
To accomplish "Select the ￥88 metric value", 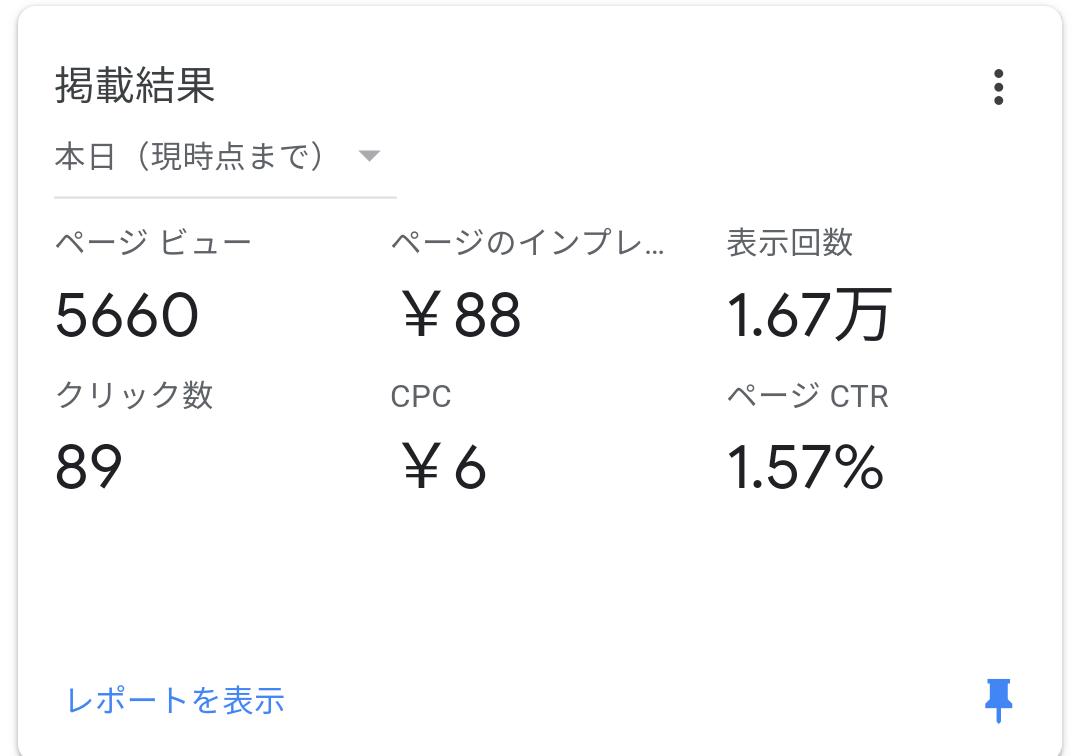I will [x=459, y=315].
